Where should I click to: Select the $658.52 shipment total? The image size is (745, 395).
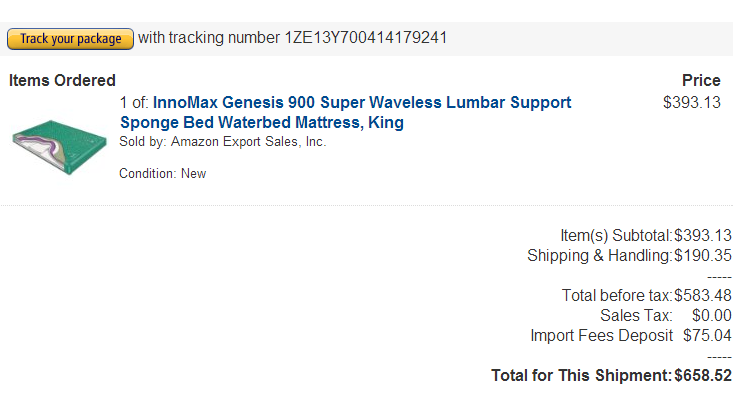coord(703,376)
